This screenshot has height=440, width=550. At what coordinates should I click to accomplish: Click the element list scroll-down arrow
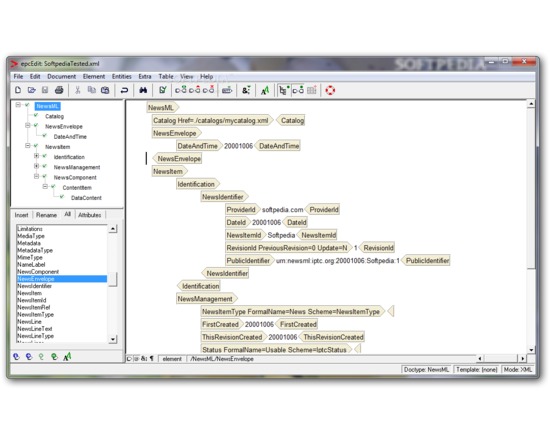113,339
